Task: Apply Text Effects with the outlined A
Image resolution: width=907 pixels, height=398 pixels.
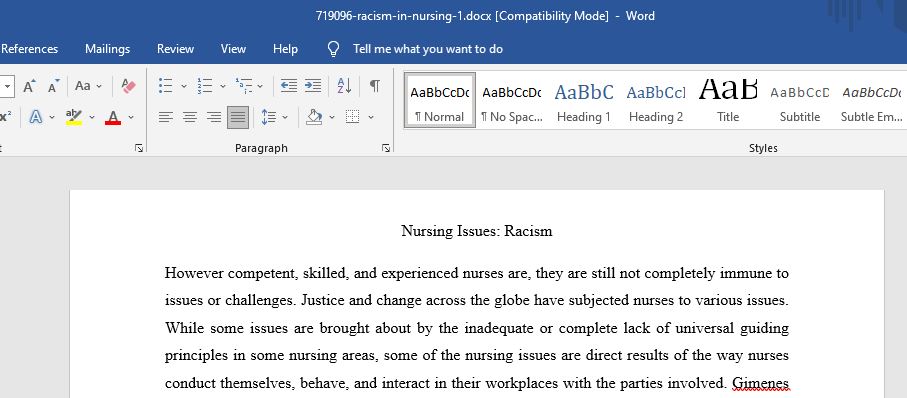Action: coord(36,117)
